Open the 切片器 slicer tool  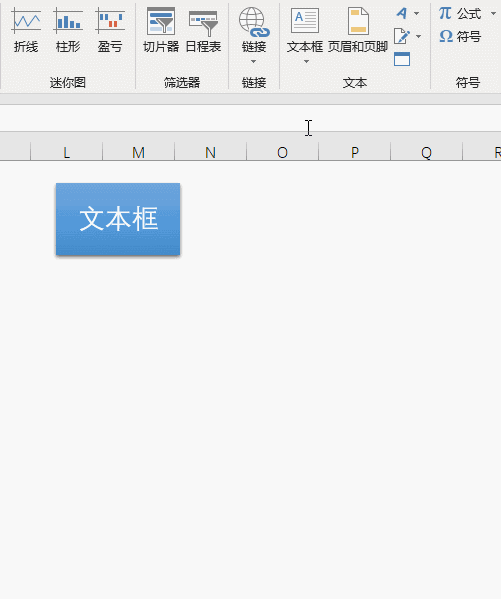tap(161, 31)
